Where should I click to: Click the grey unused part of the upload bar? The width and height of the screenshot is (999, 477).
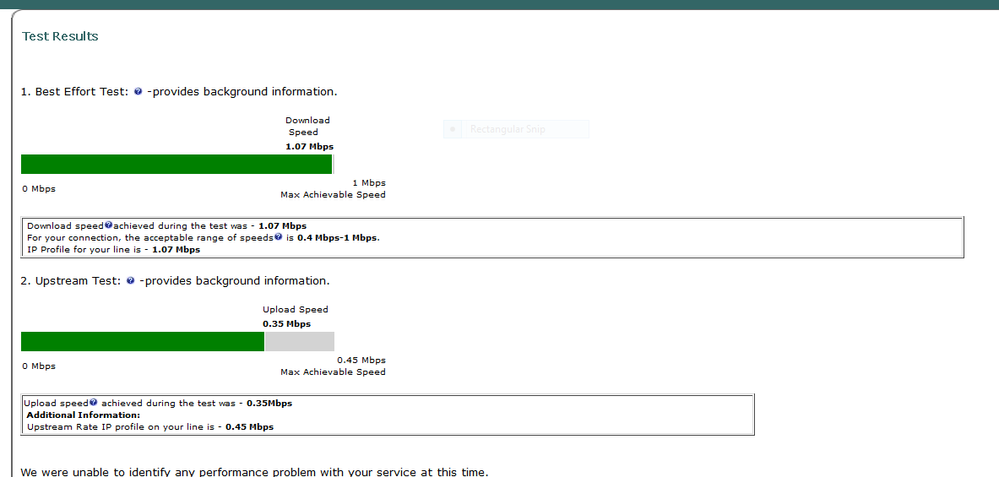coord(299,341)
